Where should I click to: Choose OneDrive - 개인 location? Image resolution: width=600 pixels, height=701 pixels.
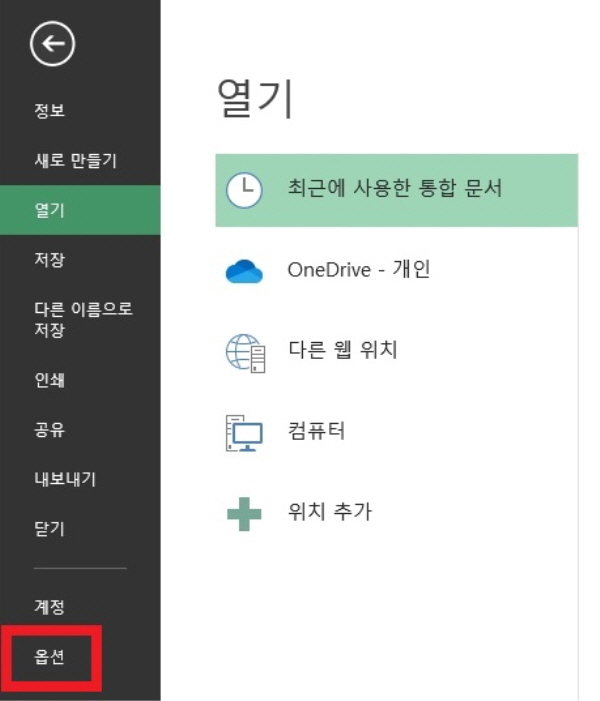359,269
